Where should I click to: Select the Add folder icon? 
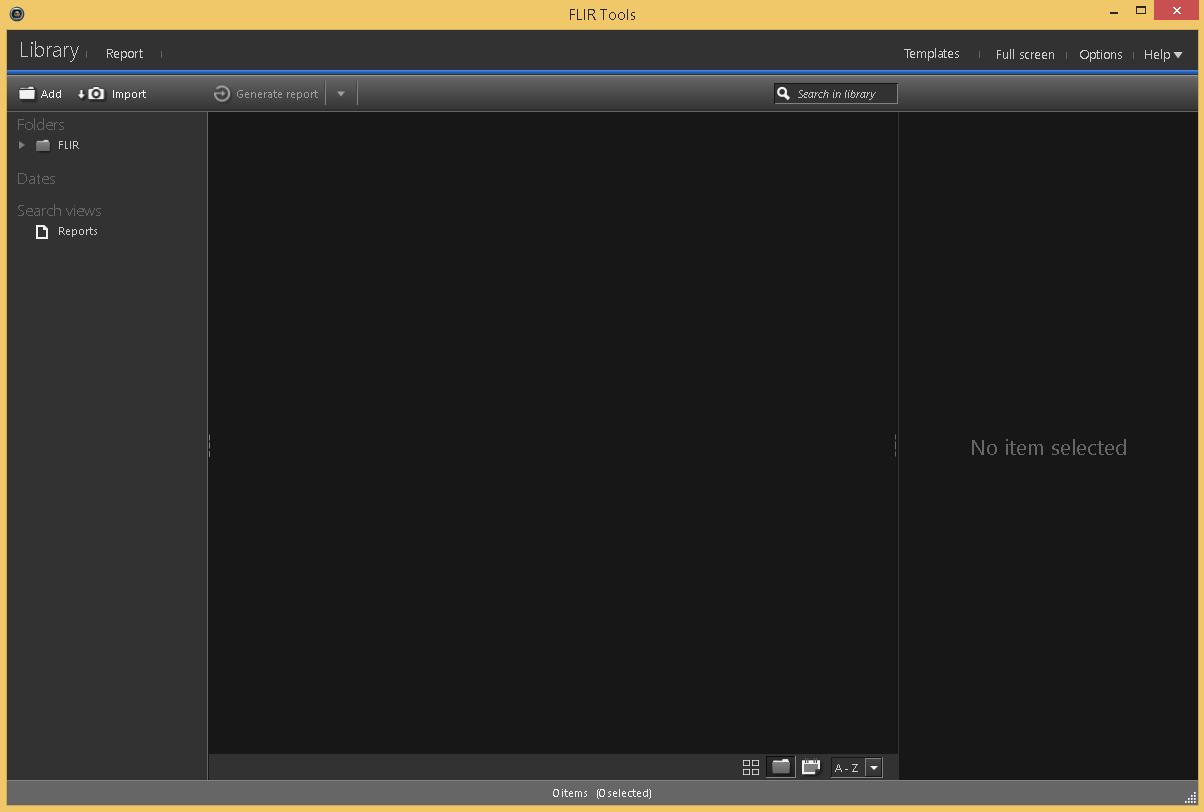coord(27,93)
